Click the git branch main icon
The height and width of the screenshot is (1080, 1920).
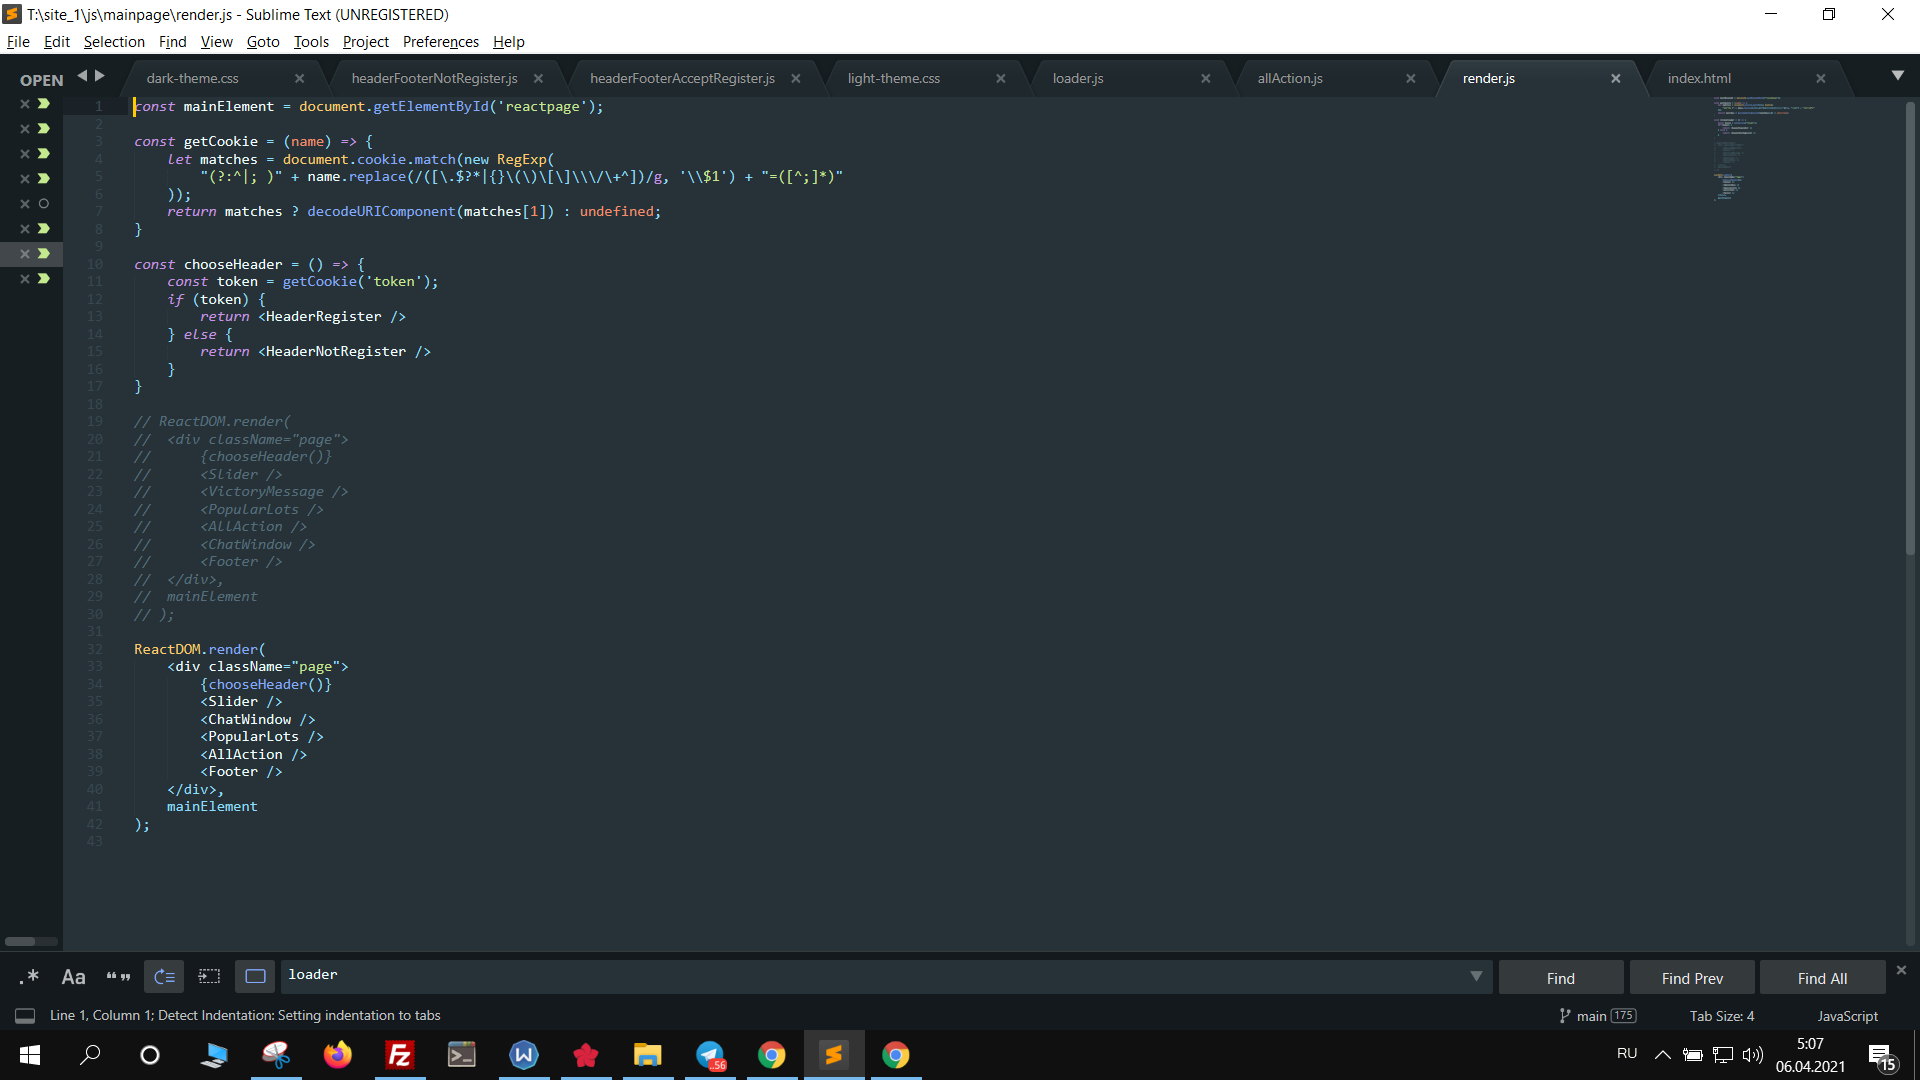pos(1565,1016)
